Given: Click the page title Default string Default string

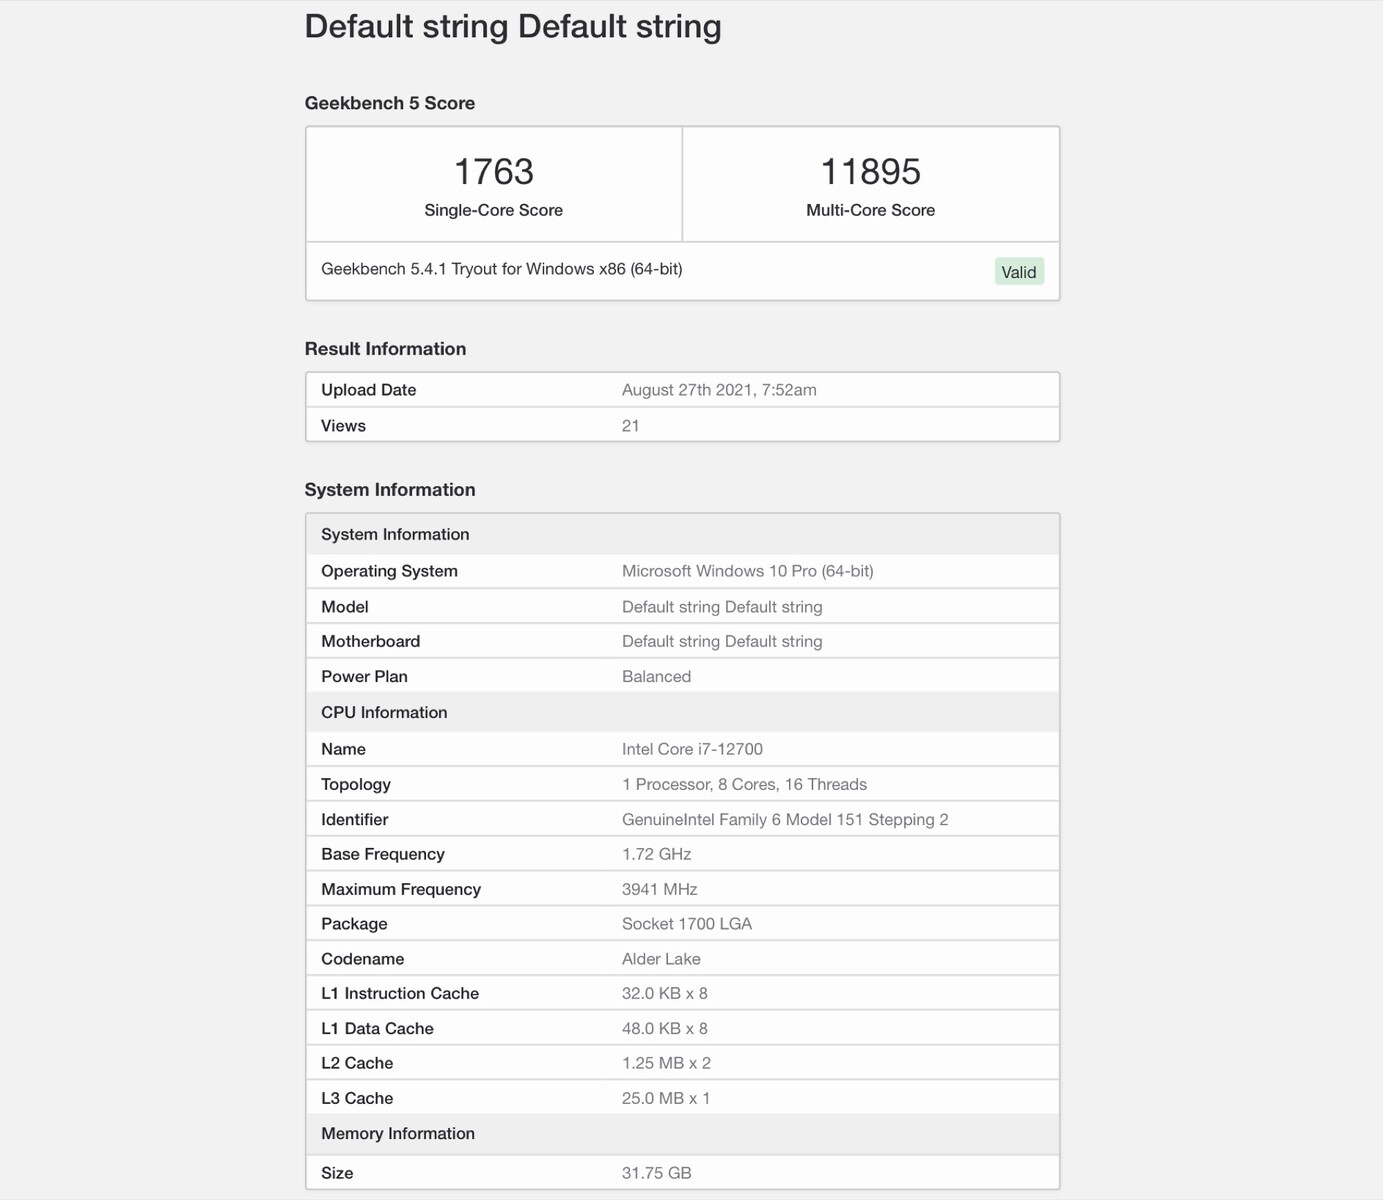Looking at the screenshot, I should pyautogui.click(x=512, y=27).
